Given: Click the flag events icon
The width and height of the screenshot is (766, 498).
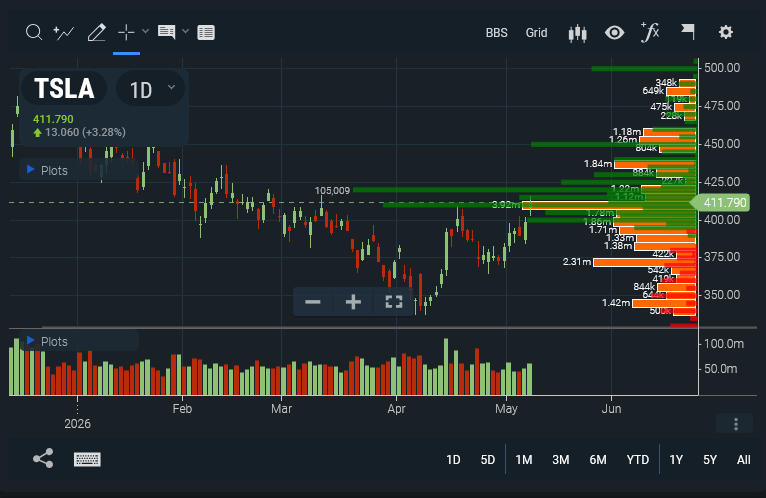Looking at the screenshot, I should pyautogui.click(x=688, y=32).
